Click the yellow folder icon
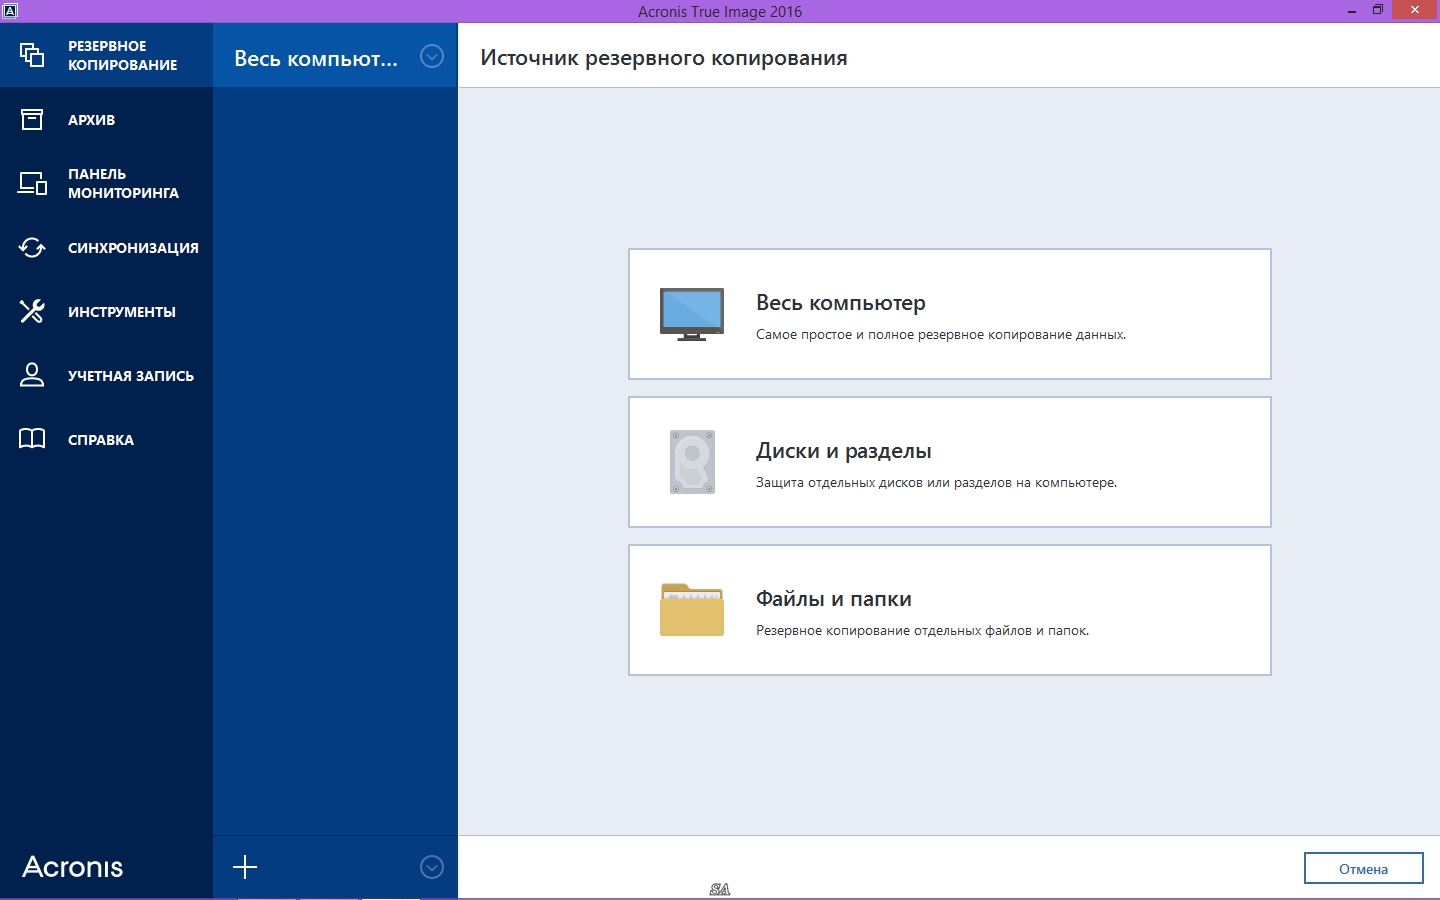Viewport: 1440px width, 900px height. 692,610
